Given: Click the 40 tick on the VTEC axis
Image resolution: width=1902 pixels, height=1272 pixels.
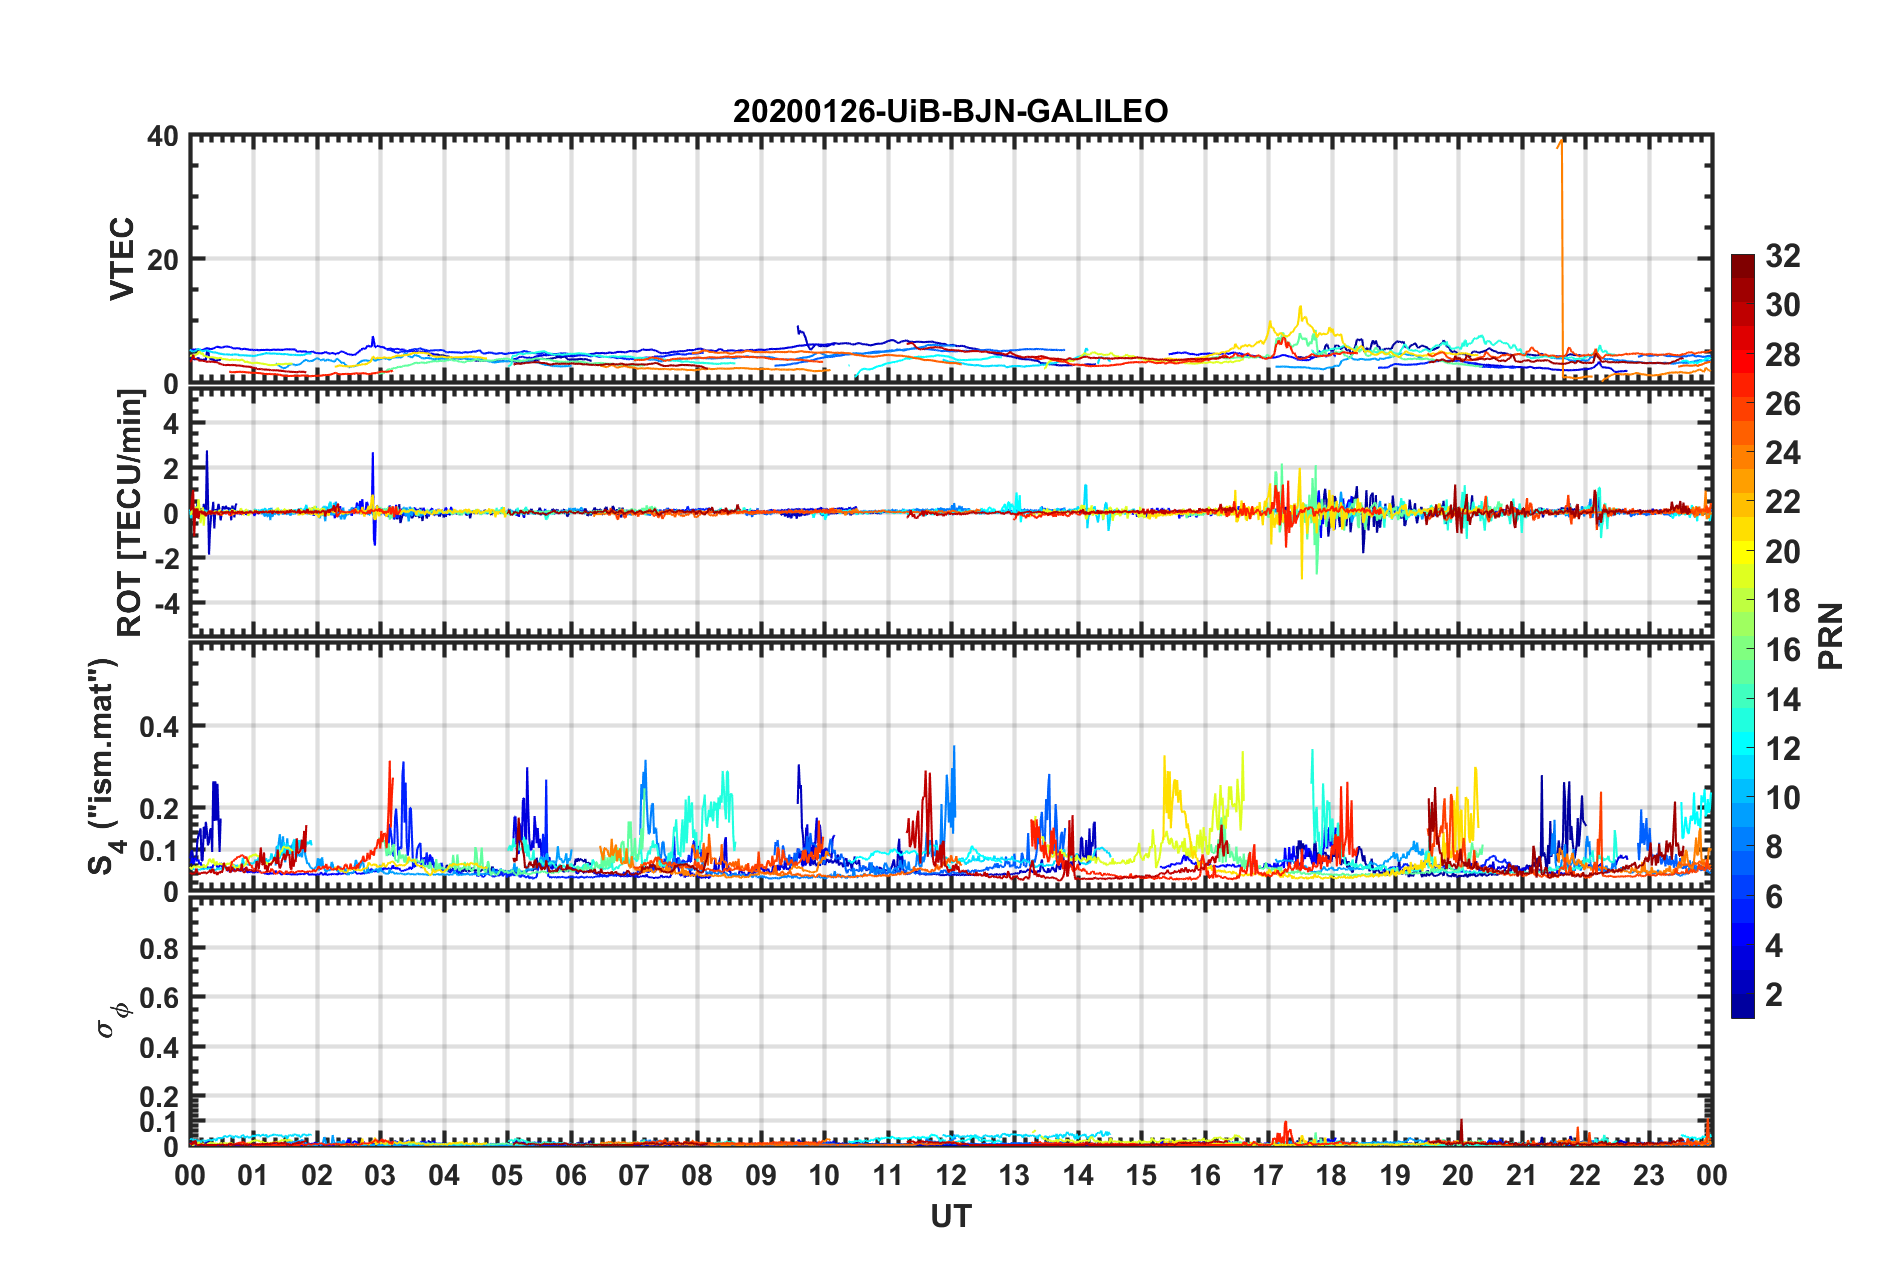Looking at the screenshot, I should coord(163,136).
